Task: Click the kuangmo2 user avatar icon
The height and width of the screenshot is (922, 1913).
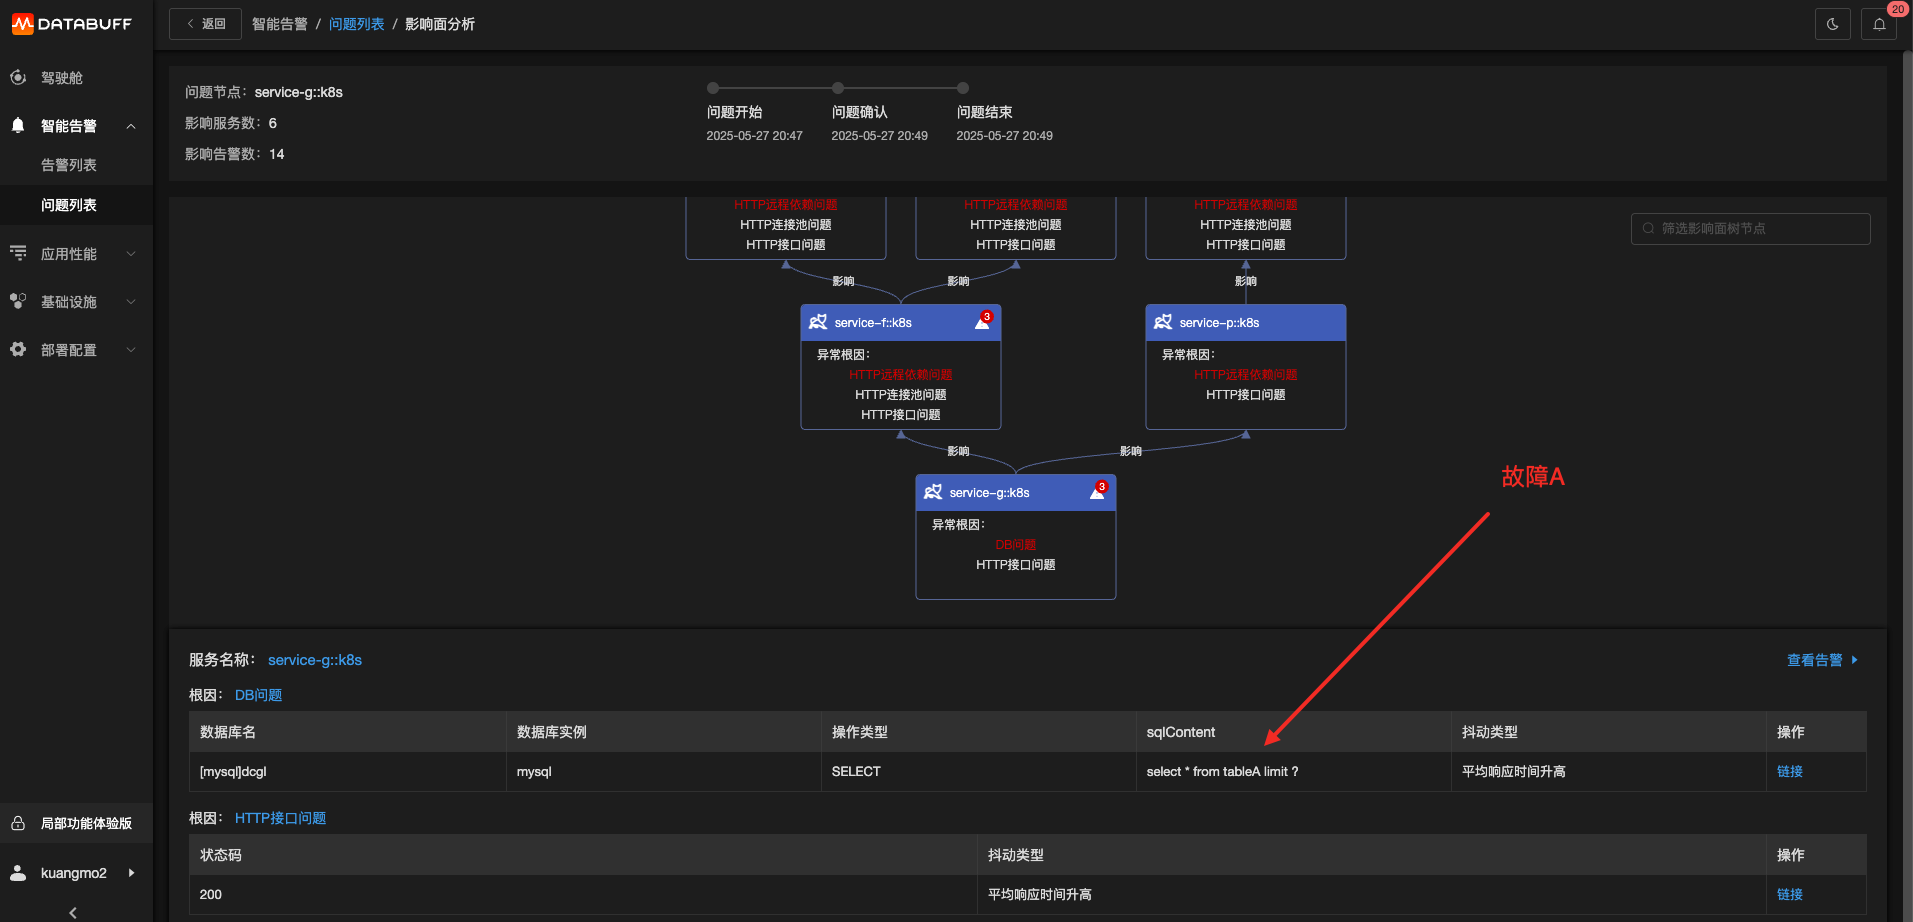Action: (x=18, y=872)
